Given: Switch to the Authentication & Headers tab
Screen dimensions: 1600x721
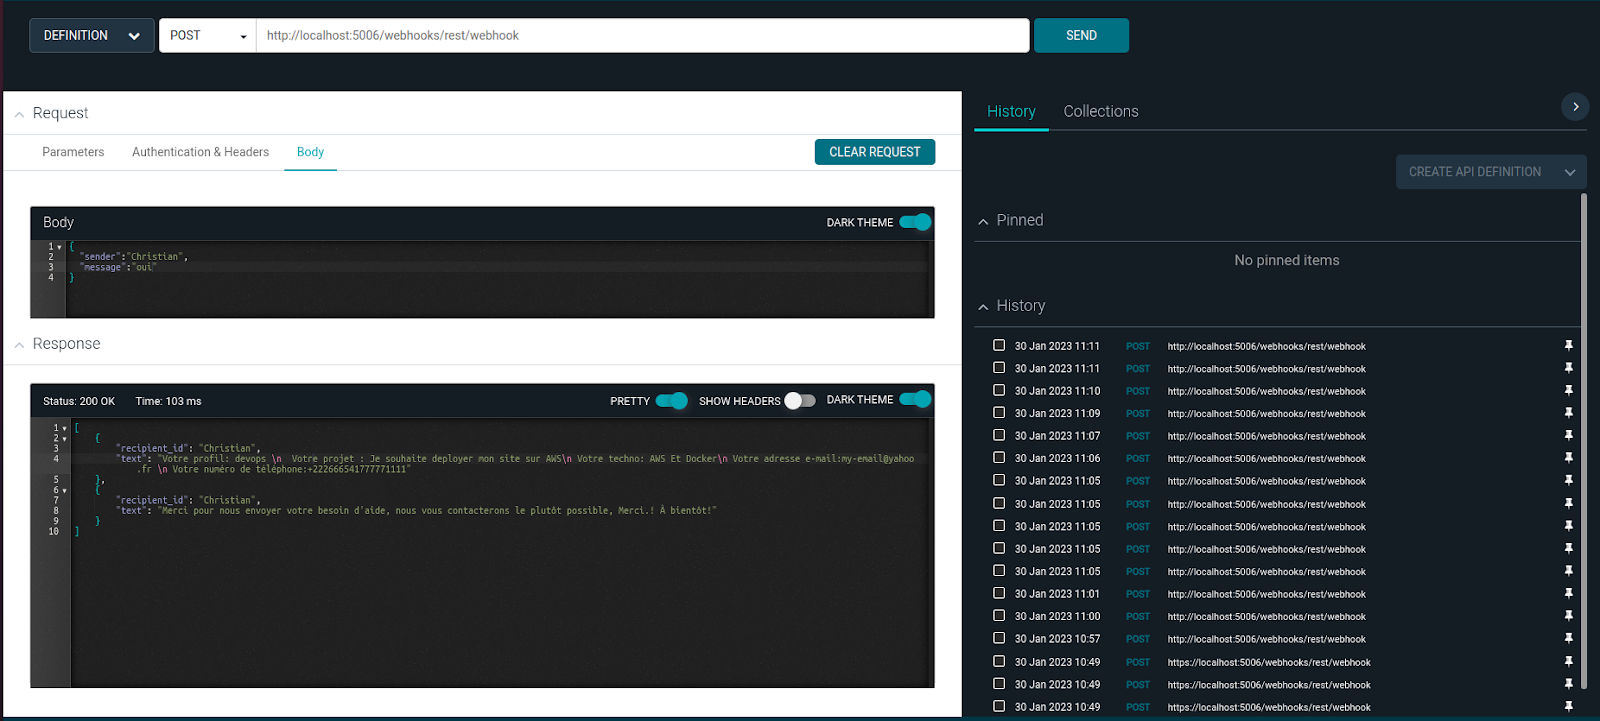Looking at the screenshot, I should coord(200,152).
